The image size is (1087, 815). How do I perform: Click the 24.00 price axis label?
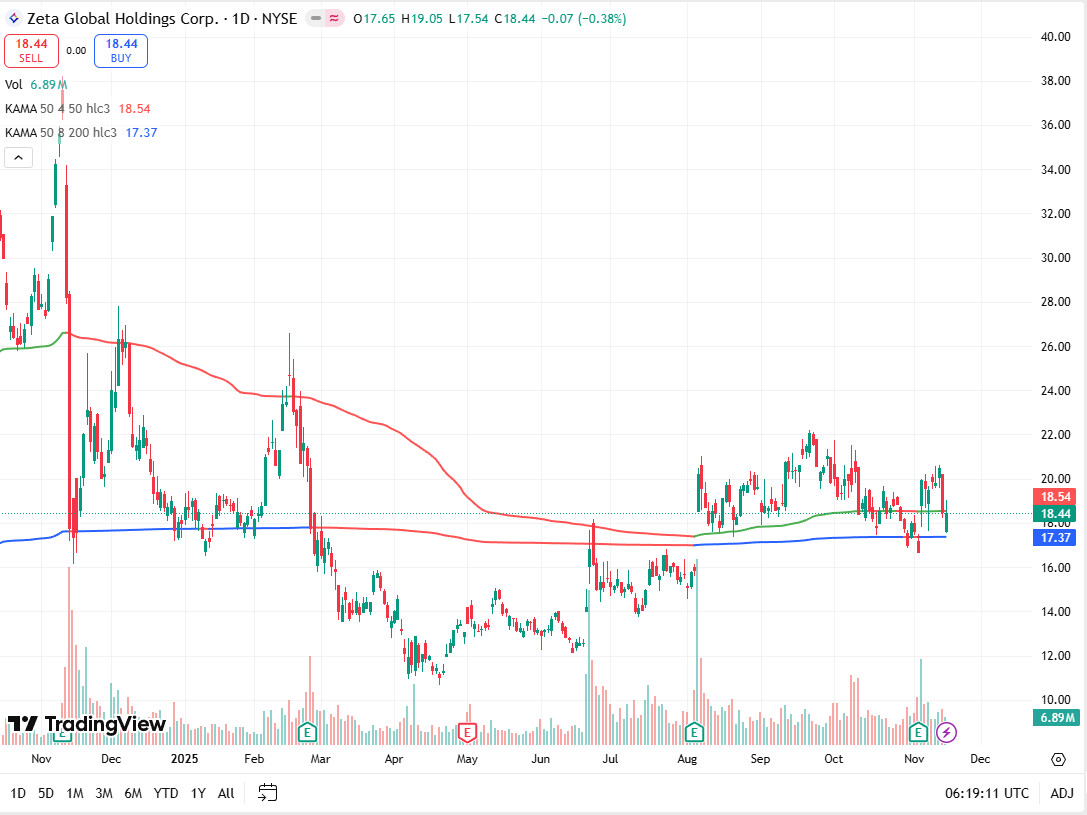pos(1055,391)
